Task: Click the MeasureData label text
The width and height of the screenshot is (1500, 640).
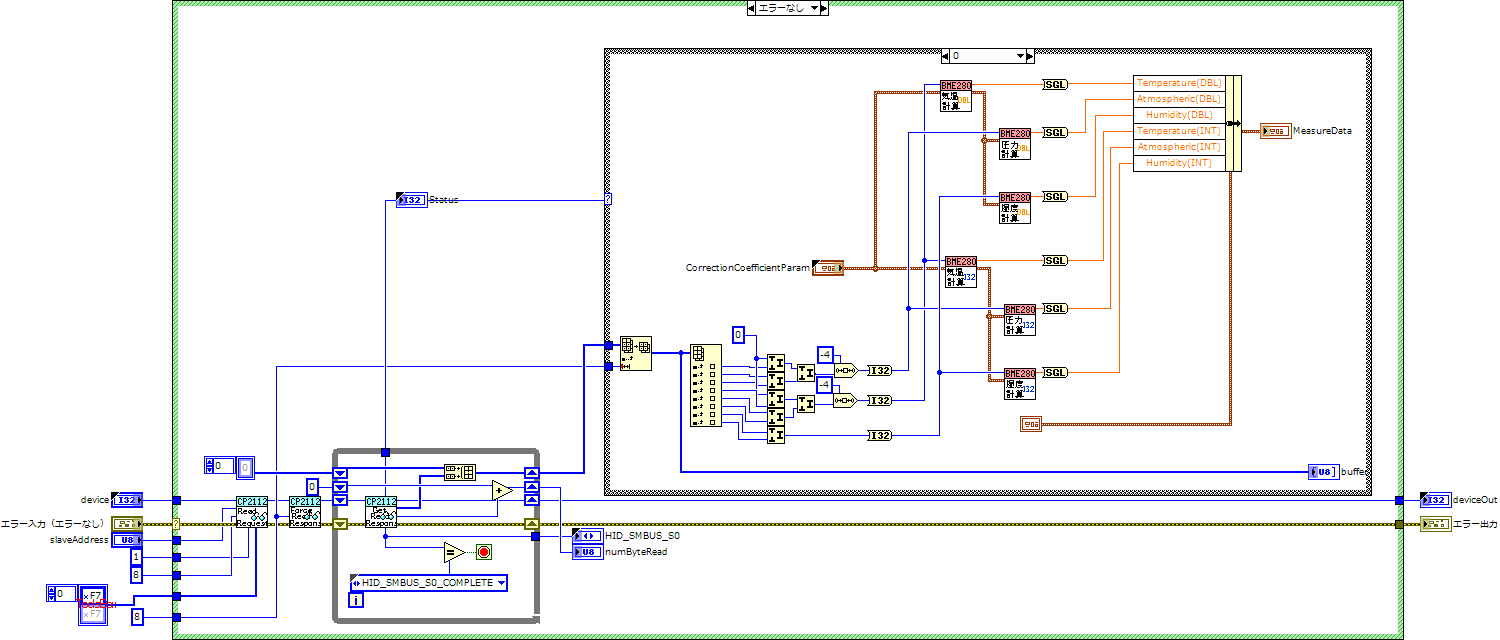Action: click(x=1322, y=130)
